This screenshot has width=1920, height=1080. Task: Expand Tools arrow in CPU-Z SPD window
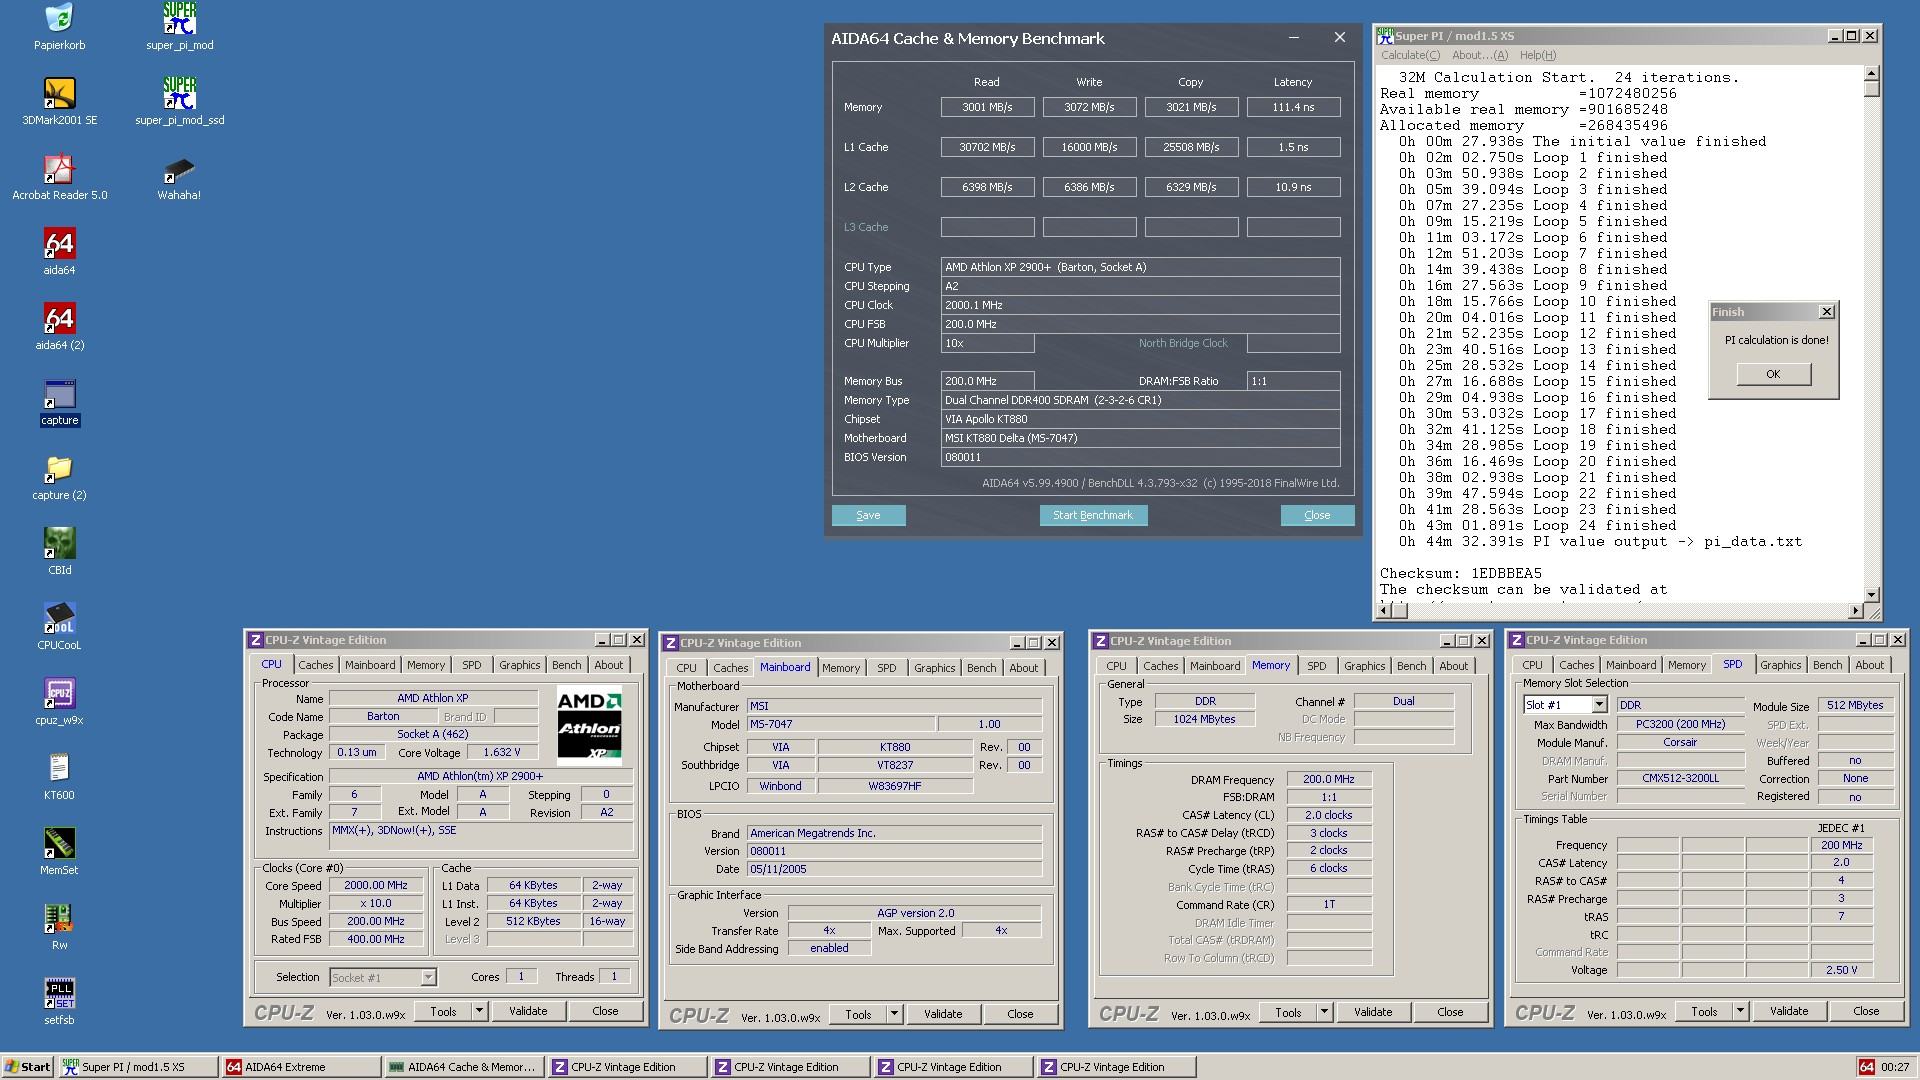coord(1740,1011)
